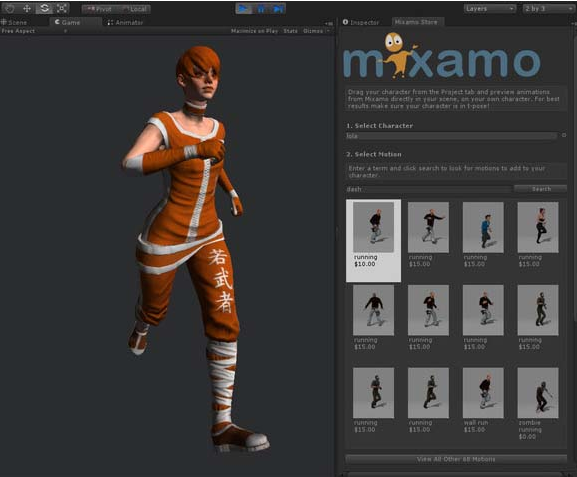Open the 2 by 3 layout dropdown
Image resolution: width=577 pixels, height=477 pixels.
point(548,8)
